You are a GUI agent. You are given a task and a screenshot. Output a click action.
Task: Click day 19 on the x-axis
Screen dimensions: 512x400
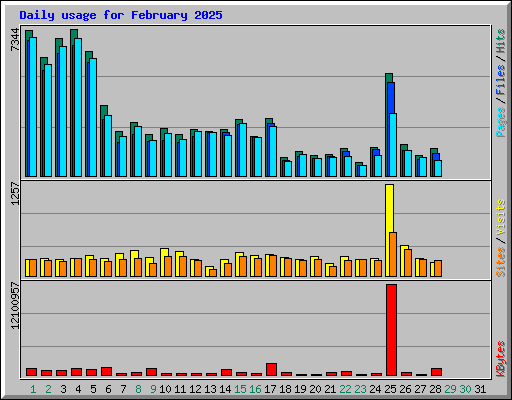pos(300,389)
